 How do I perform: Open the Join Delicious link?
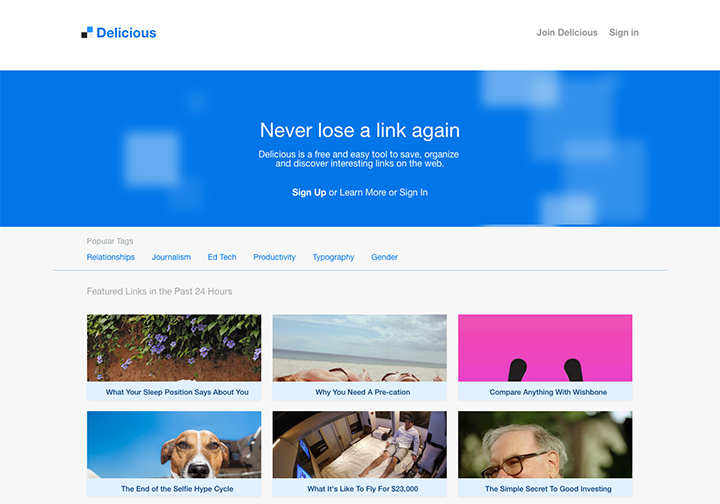point(567,33)
